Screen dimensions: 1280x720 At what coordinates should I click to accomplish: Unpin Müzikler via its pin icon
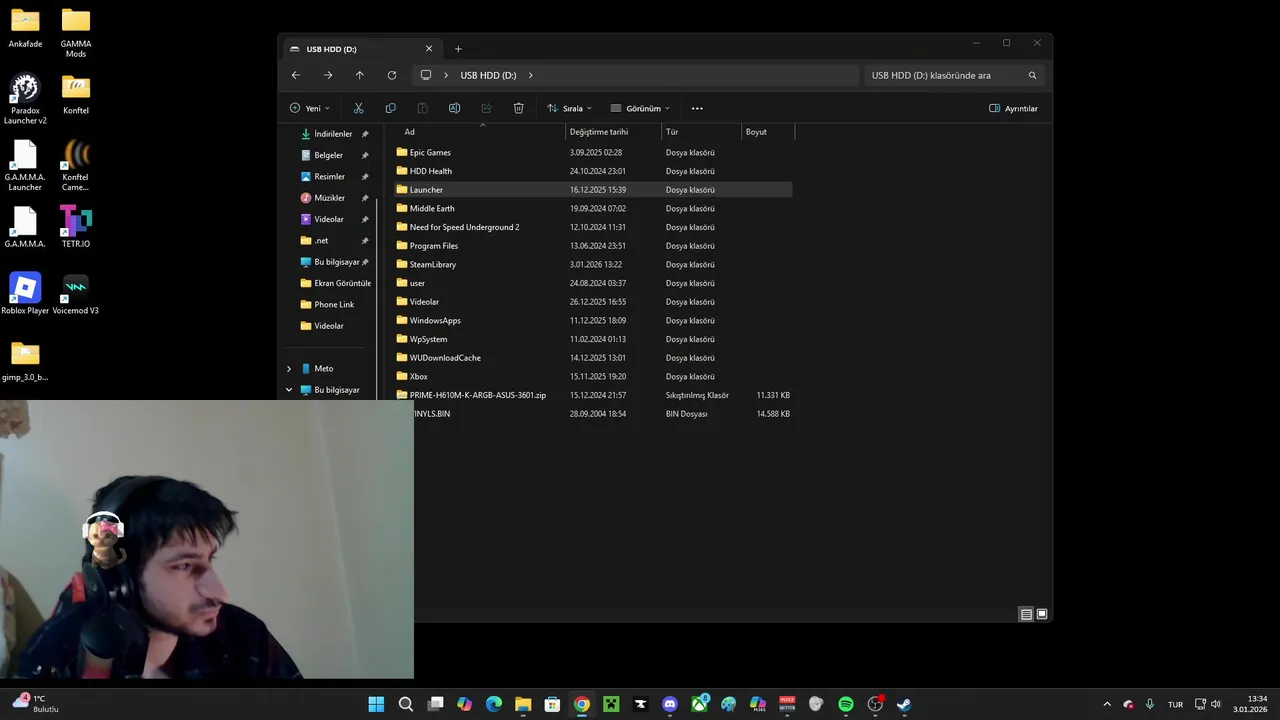pyautogui.click(x=365, y=198)
